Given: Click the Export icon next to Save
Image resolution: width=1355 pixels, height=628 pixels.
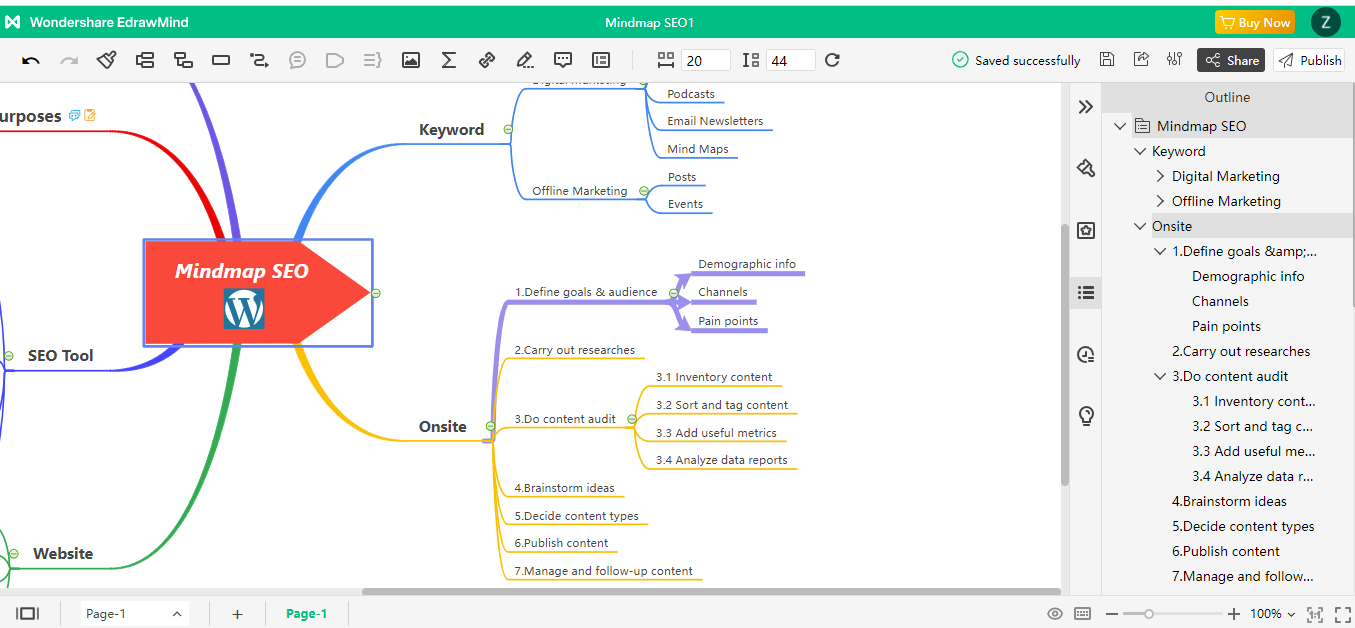Looking at the screenshot, I should click(1140, 60).
